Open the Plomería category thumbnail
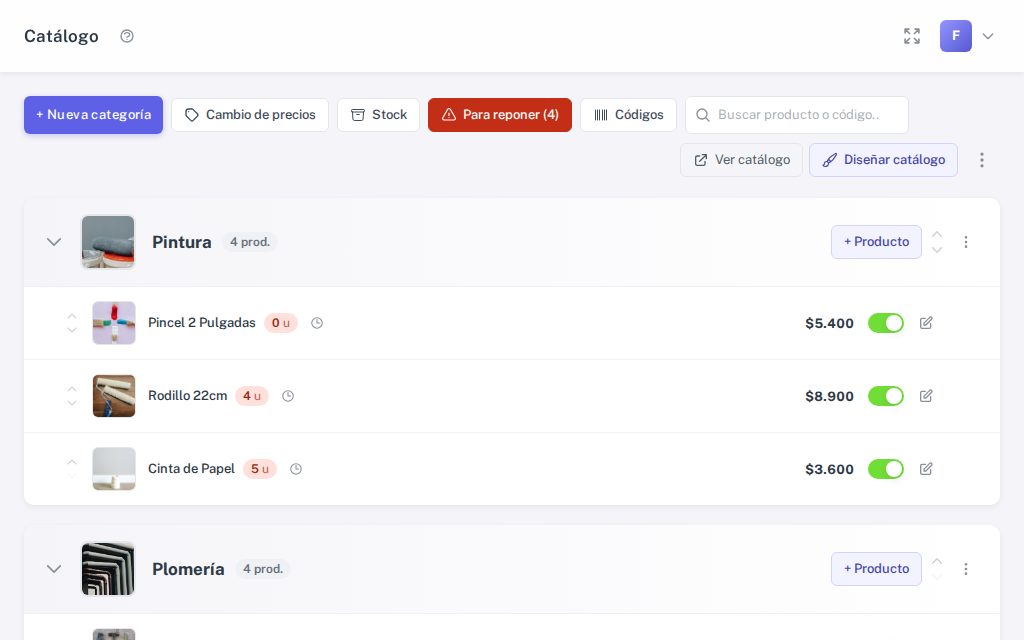1024x640 pixels. pos(108,569)
